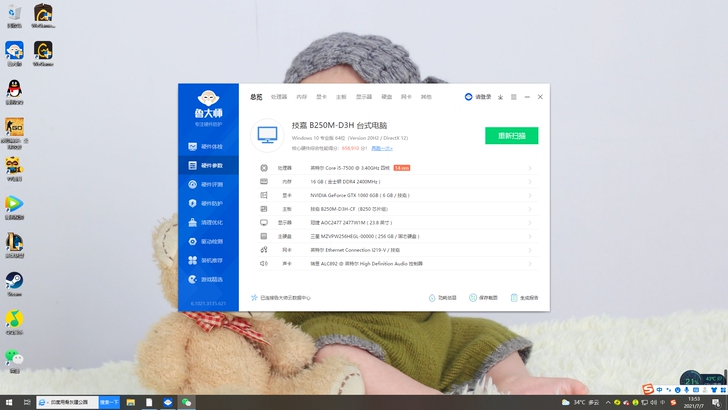Switch to the 显示器 tab

(x=364, y=97)
